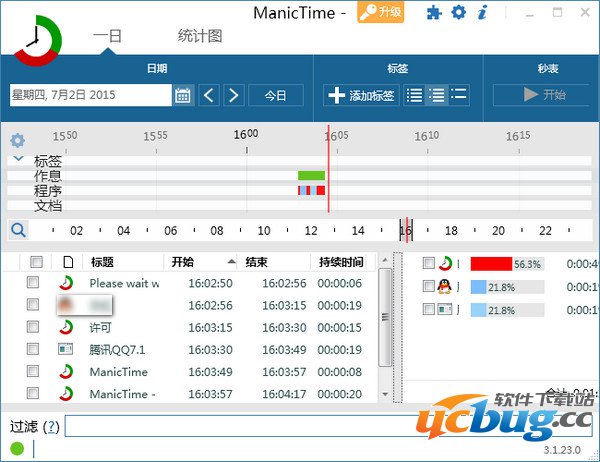Click the 许可 row title
The image size is (600, 462).
pyautogui.click(x=101, y=328)
